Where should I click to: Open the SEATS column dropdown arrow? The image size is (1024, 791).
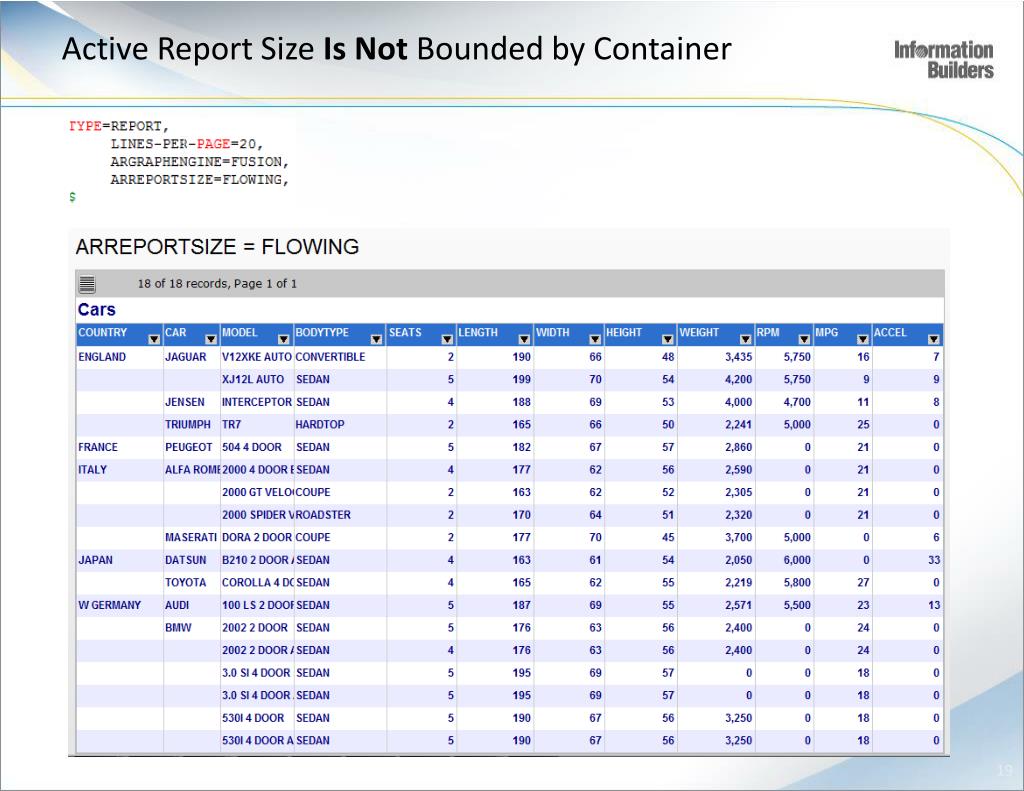click(x=447, y=339)
